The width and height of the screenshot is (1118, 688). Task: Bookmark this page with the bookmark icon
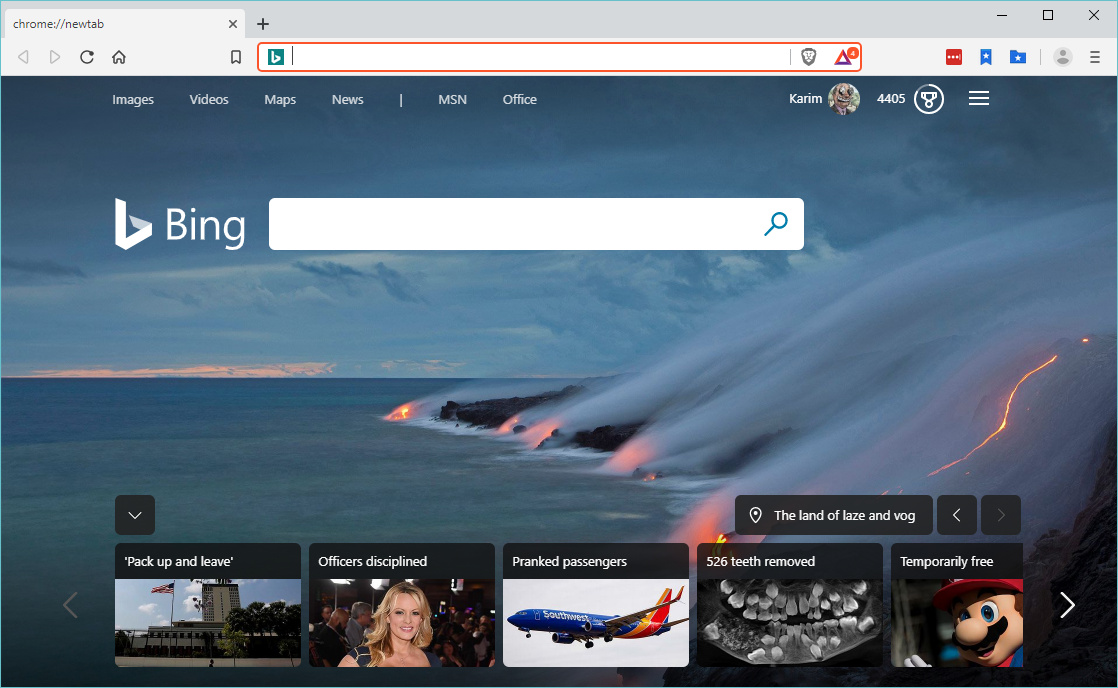236,57
